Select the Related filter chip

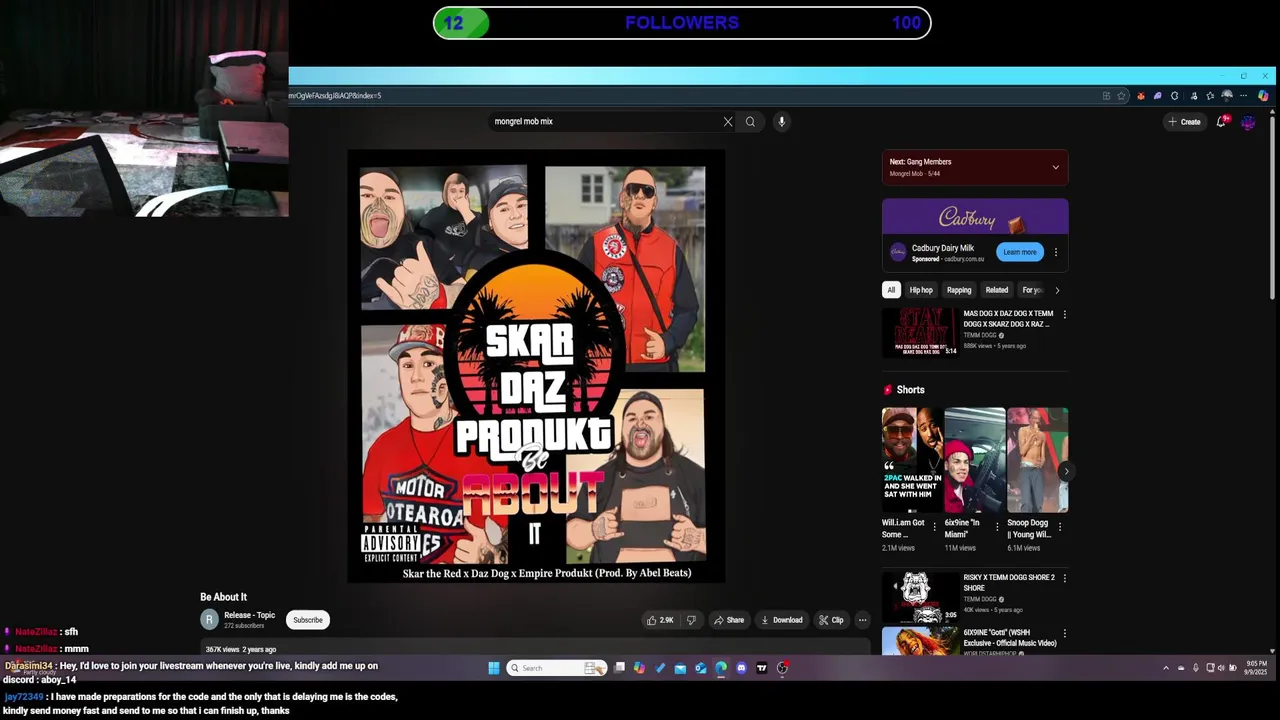[x=997, y=290]
